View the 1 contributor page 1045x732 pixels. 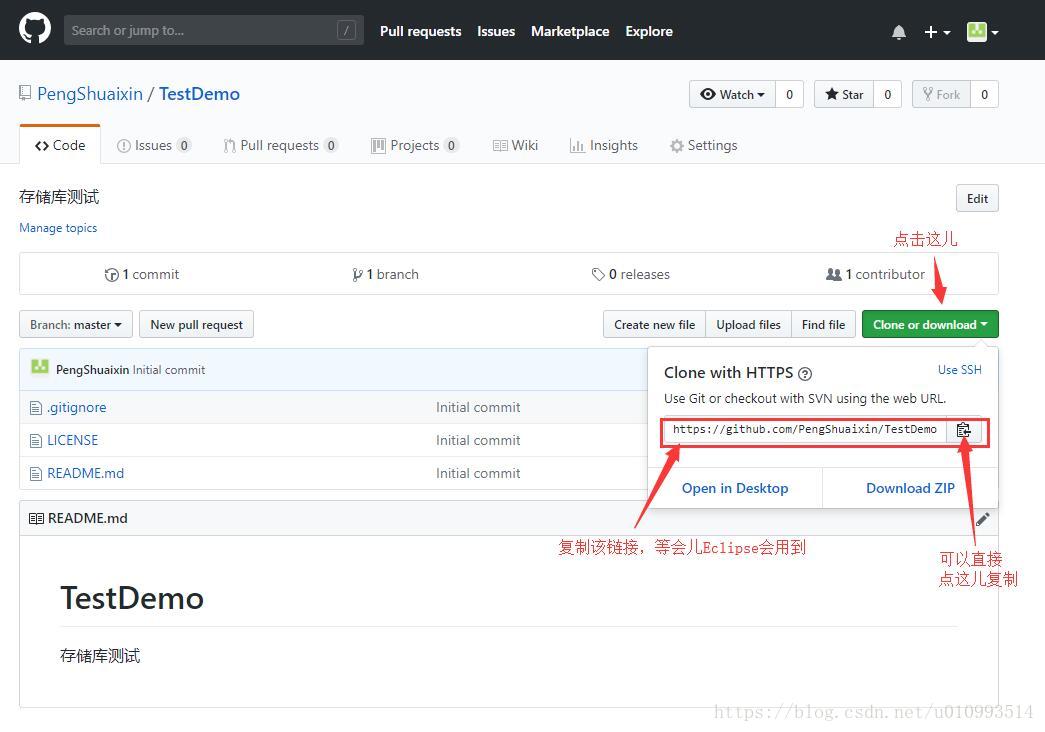[875, 274]
